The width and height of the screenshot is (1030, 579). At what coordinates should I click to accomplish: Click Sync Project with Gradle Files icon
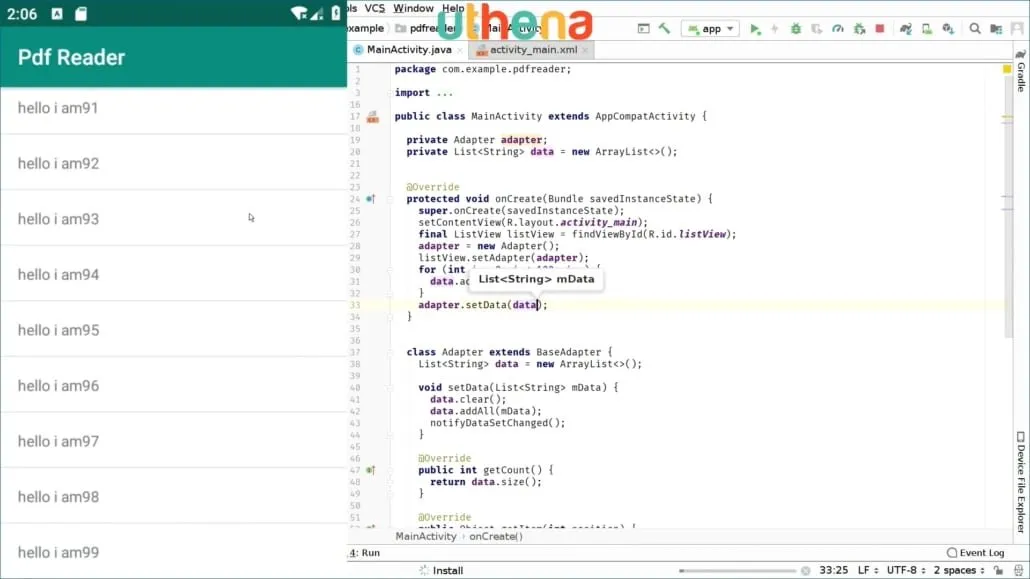(x=906, y=29)
